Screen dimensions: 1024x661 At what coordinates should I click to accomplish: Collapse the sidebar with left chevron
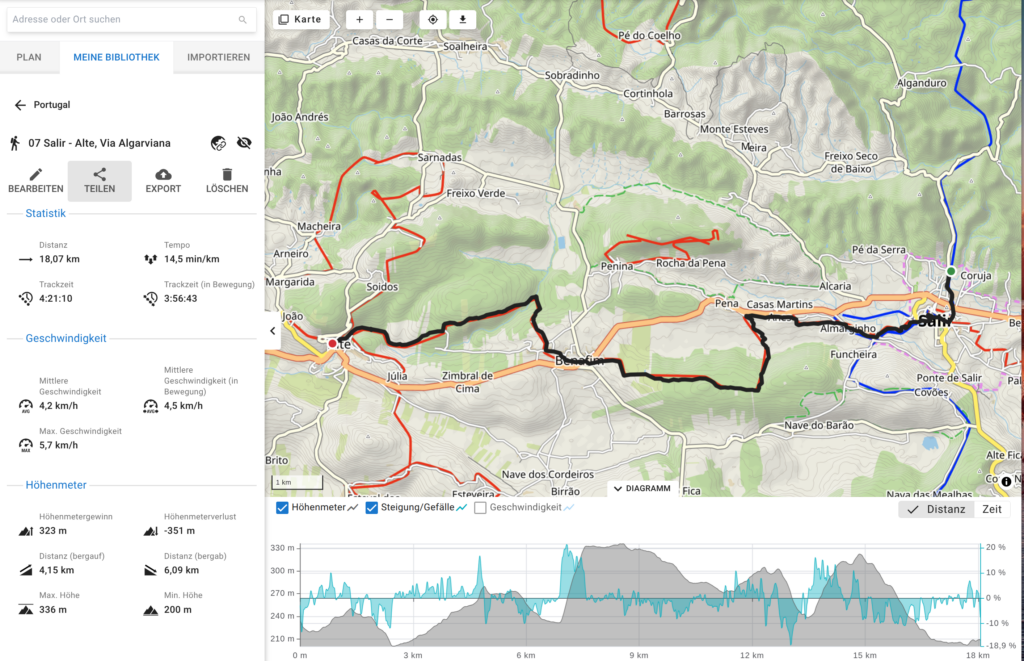273,330
